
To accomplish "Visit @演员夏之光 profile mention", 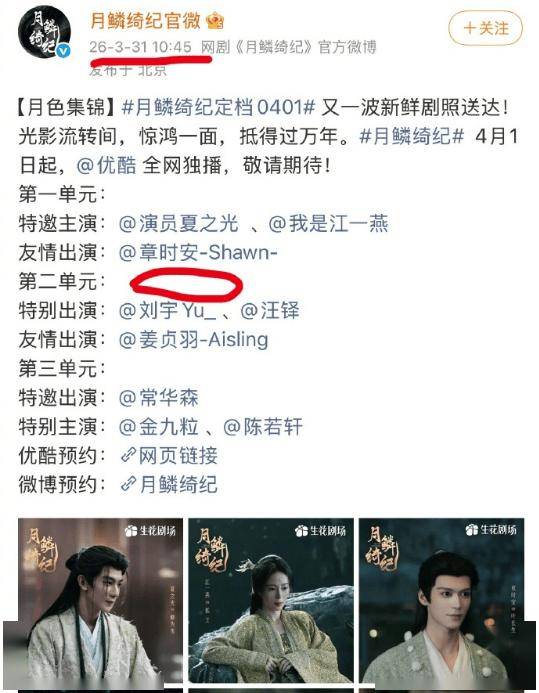I will point(179,224).
